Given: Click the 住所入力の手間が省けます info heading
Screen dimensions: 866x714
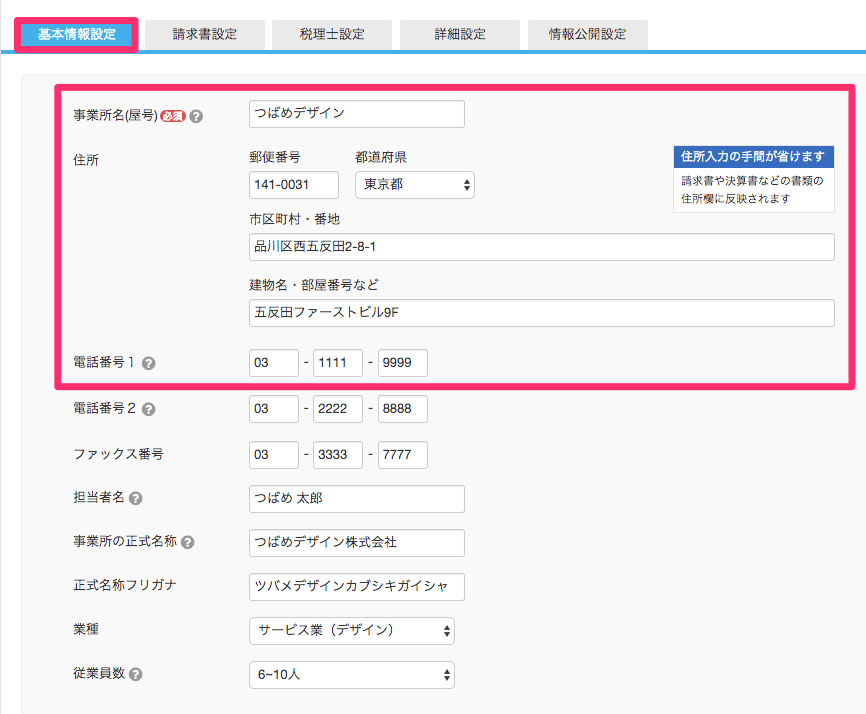Looking at the screenshot, I should tap(753, 157).
